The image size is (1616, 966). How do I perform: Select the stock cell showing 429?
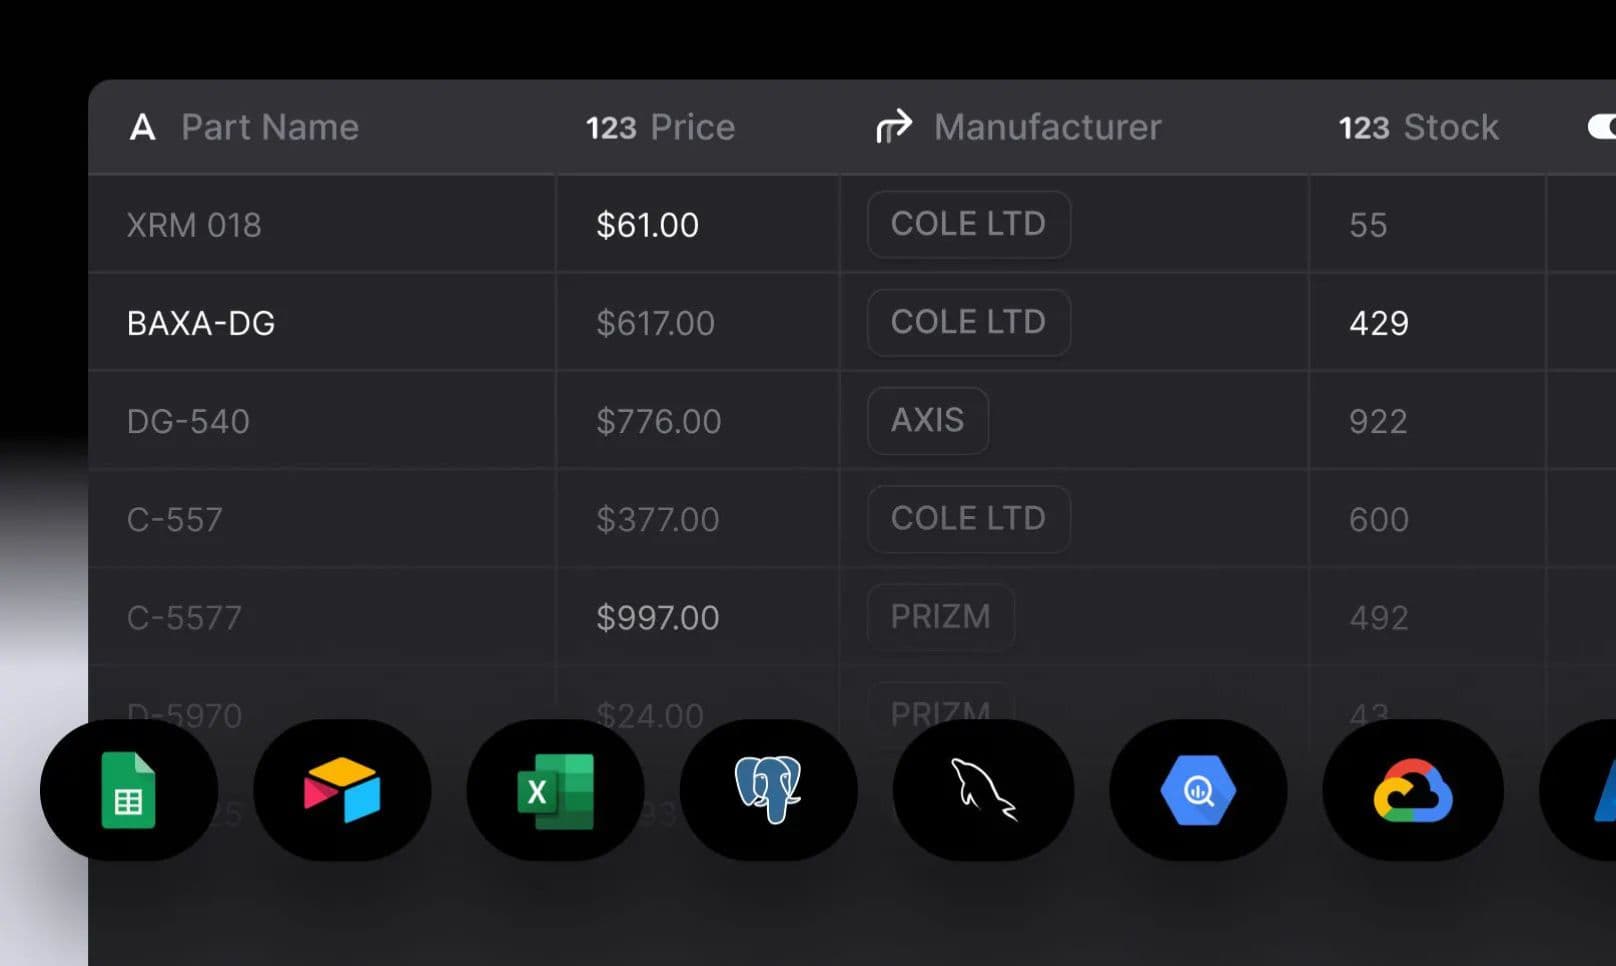click(1428, 323)
